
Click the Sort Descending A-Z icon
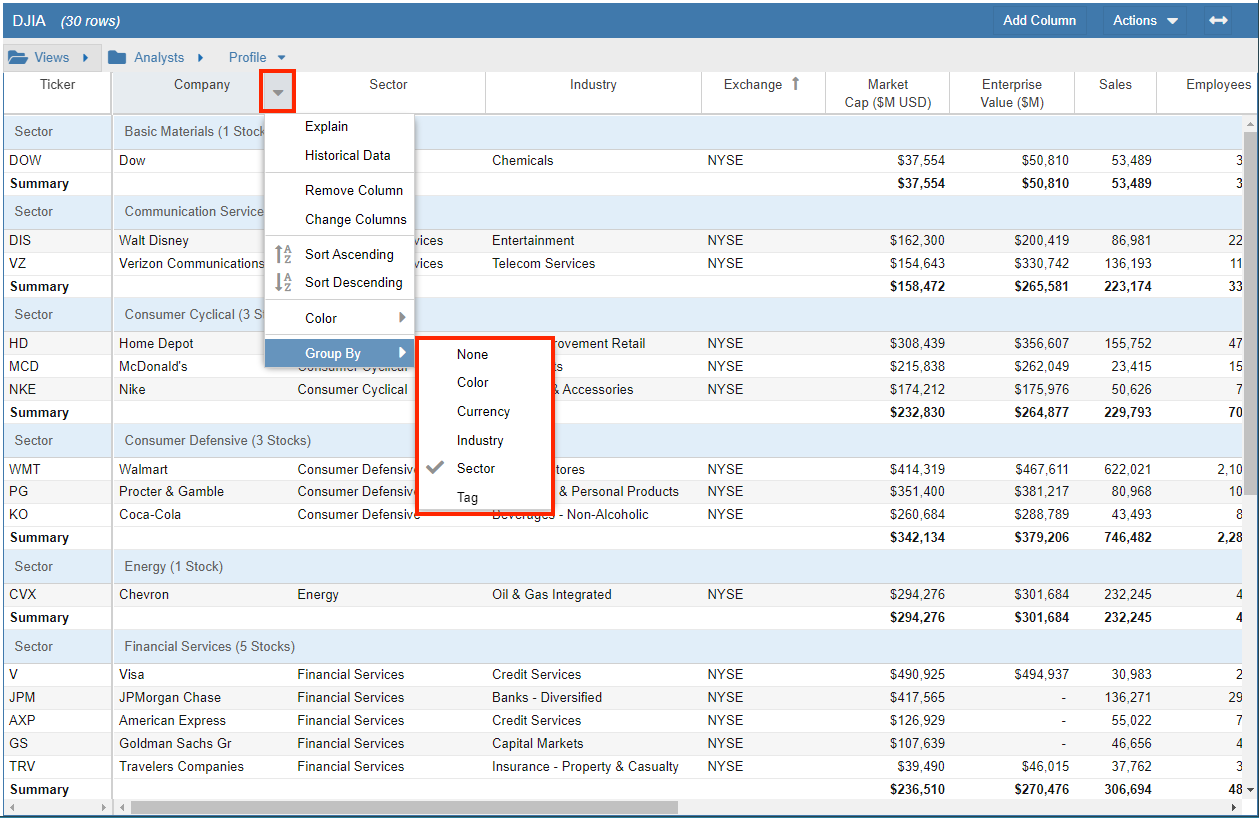coord(284,282)
